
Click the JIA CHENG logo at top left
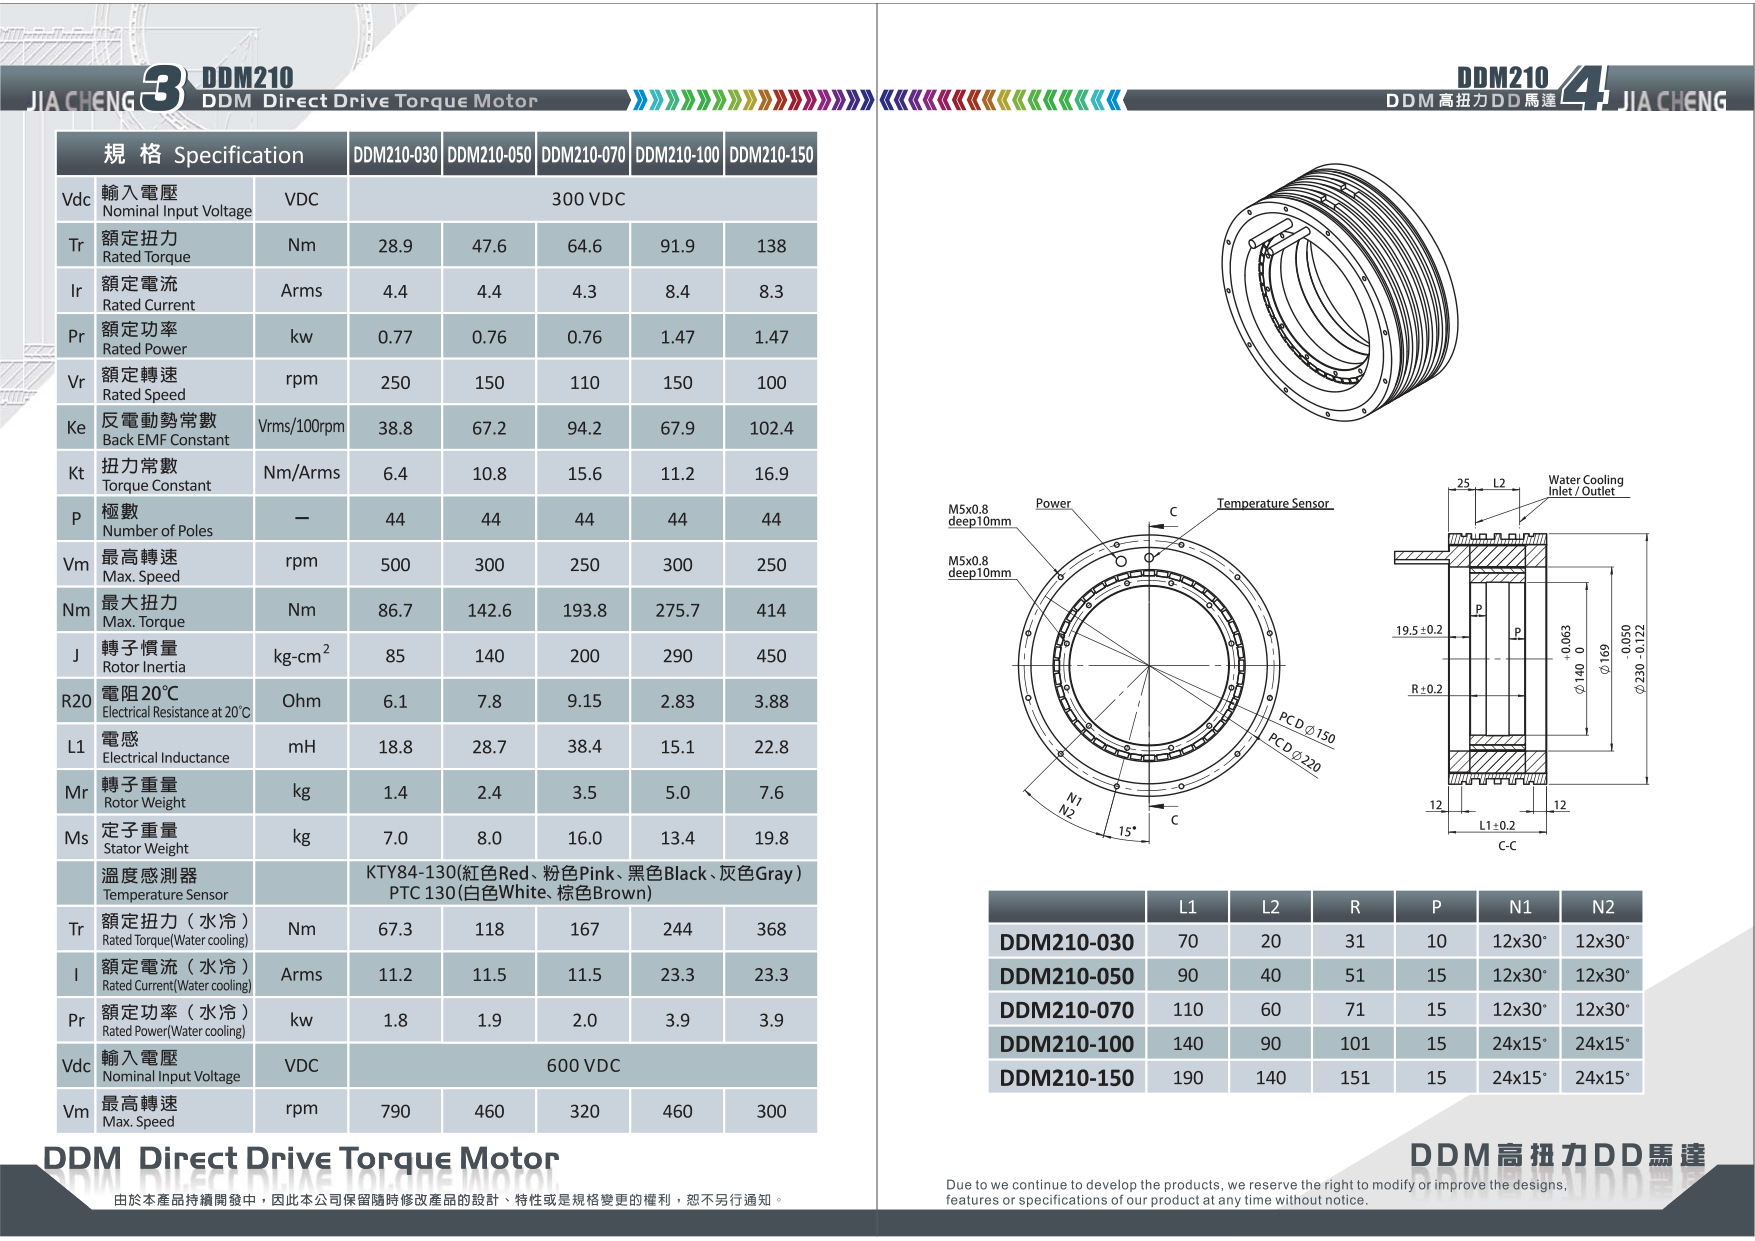80,100
